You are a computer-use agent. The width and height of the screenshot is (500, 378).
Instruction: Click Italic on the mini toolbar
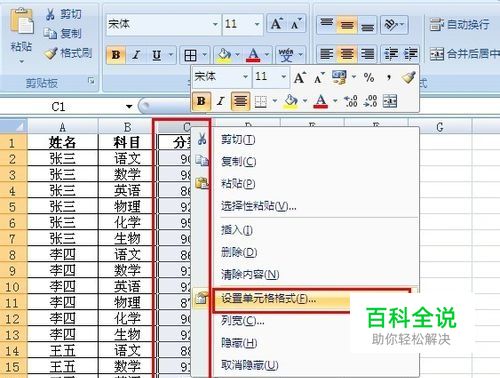click(x=220, y=101)
